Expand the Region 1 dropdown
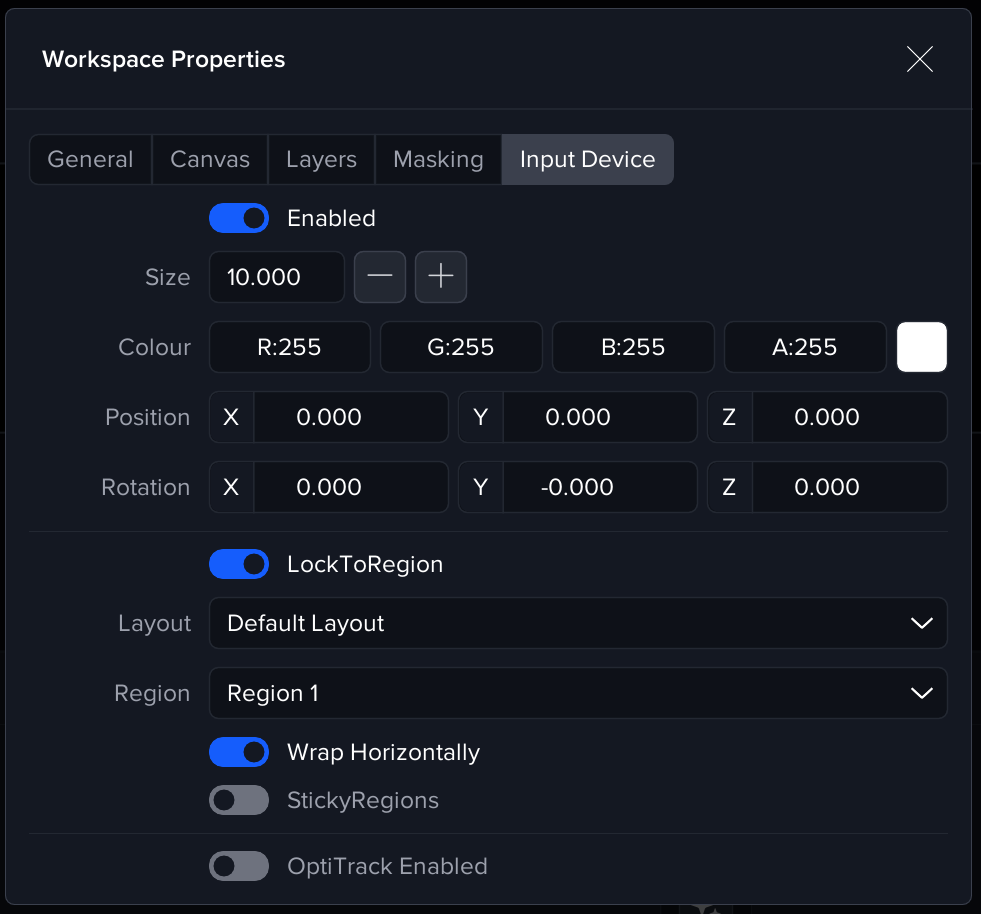Screen dimensions: 981x914 578,693
